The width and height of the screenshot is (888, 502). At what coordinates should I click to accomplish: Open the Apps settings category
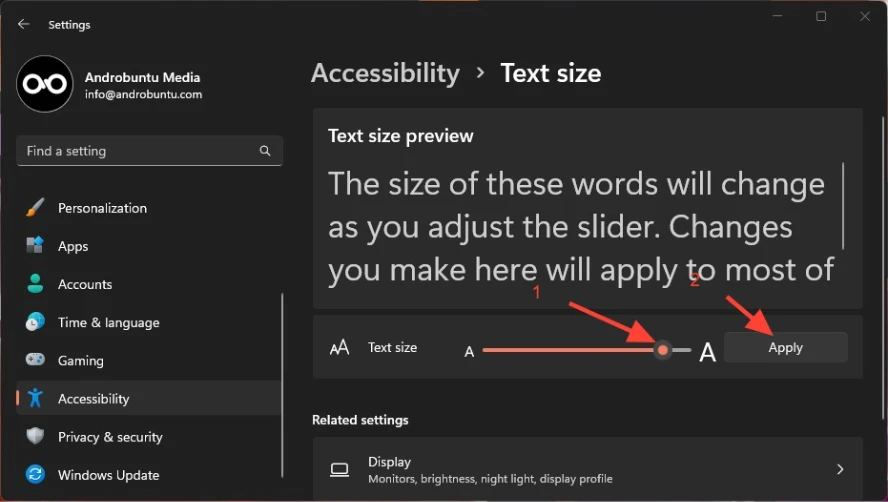[150, 246]
